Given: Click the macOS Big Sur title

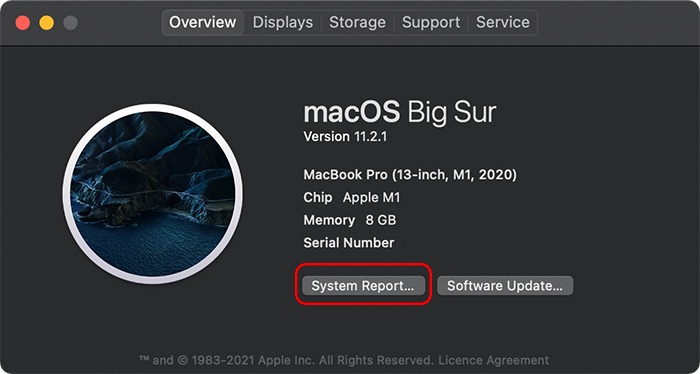Looking at the screenshot, I should pyautogui.click(x=400, y=112).
